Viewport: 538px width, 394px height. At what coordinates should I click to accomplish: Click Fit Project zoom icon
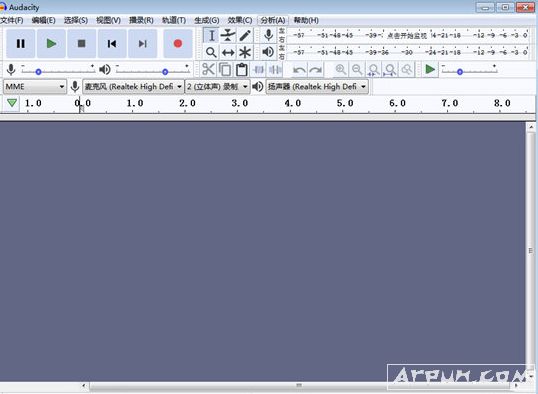click(x=390, y=70)
